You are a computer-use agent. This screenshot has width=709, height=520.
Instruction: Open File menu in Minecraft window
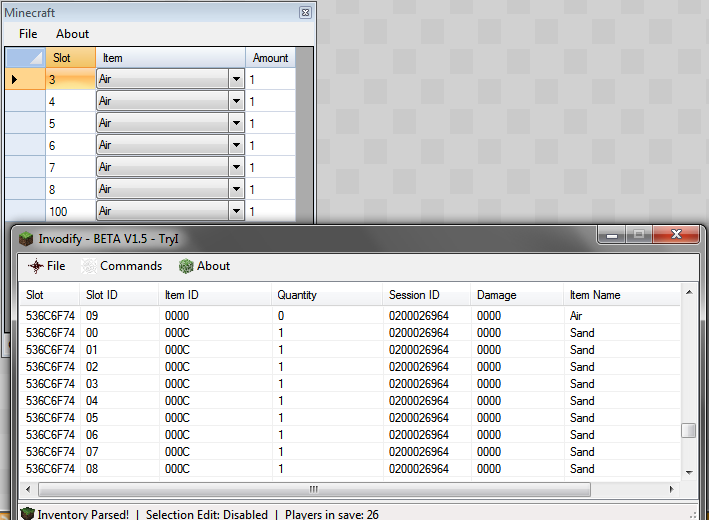[28, 34]
